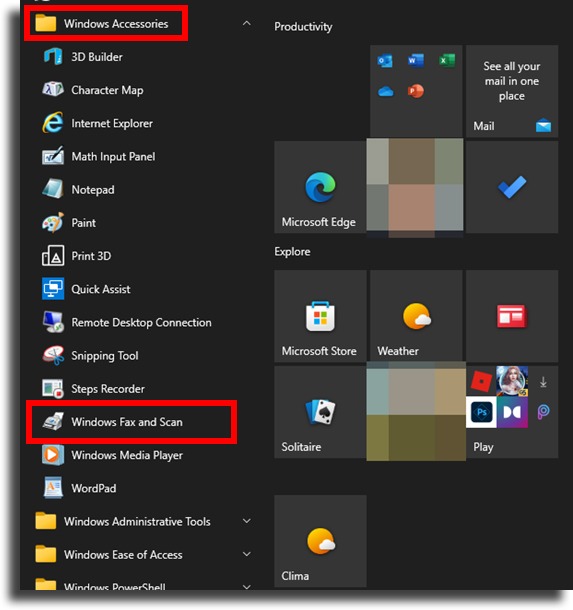Open WordPad icon

(x=53, y=488)
